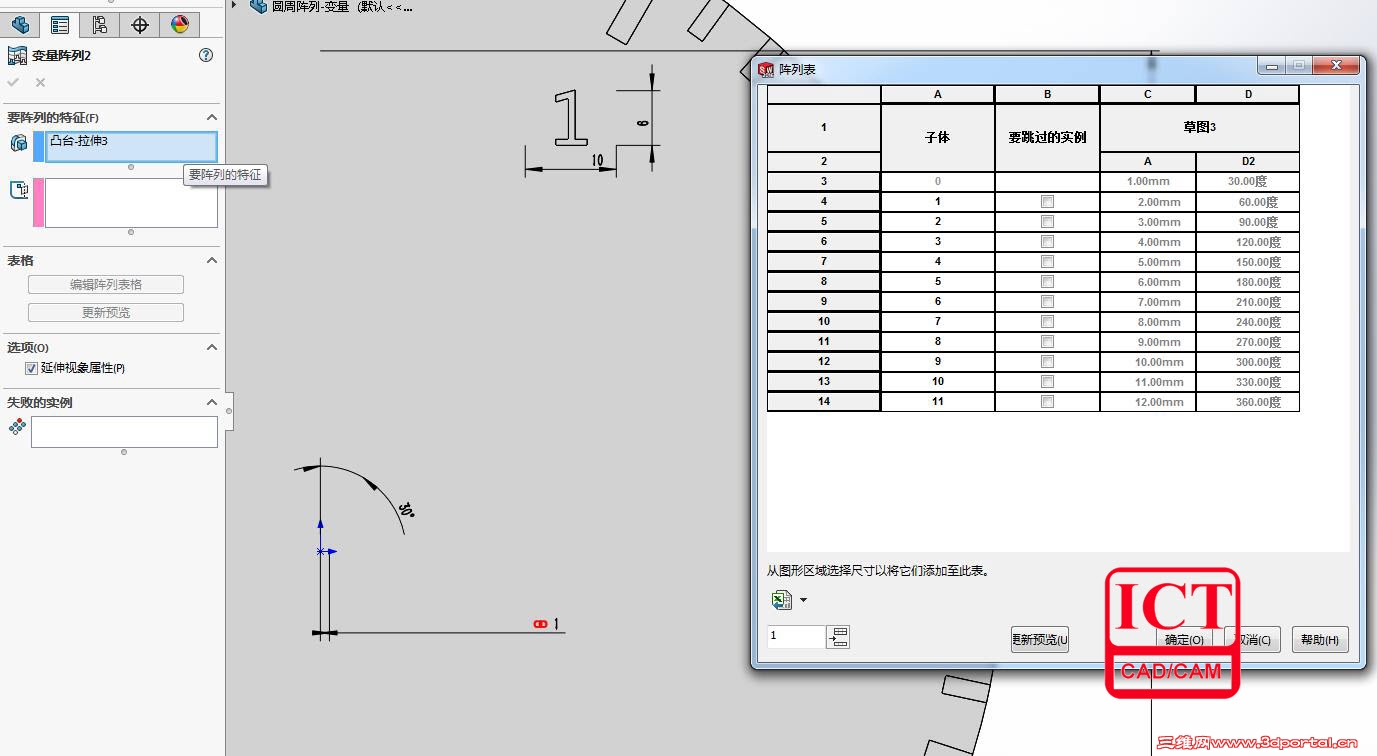Viewport: 1377px width, 756px height.
Task: Close the 阵列表 dialog window
Action: [x=1336, y=66]
